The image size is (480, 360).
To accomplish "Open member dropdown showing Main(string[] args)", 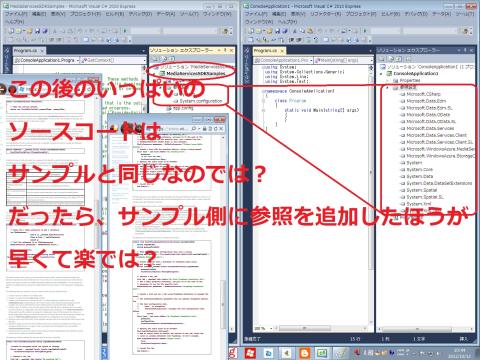I will (343, 60).
